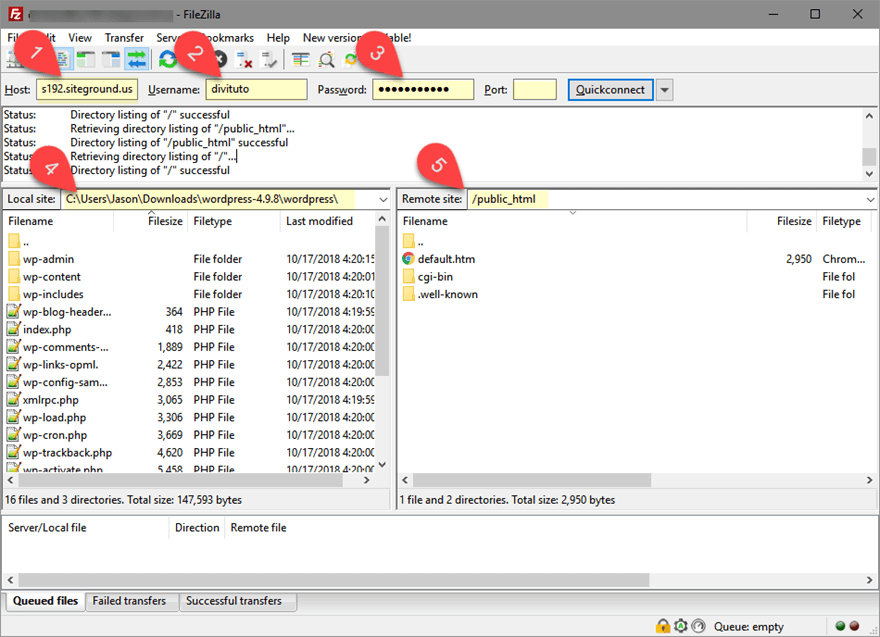Toggle the transfer queue display icon
Screen dimensions: 880x637
[x=136, y=59]
